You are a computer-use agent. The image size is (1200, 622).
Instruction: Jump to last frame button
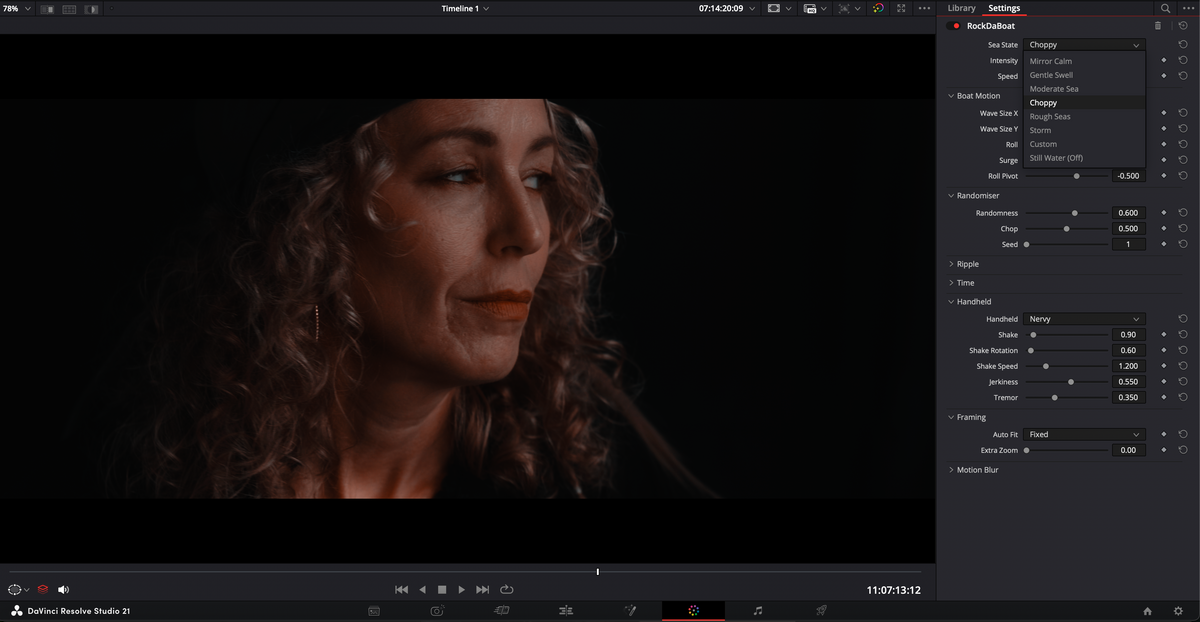click(483, 590)
